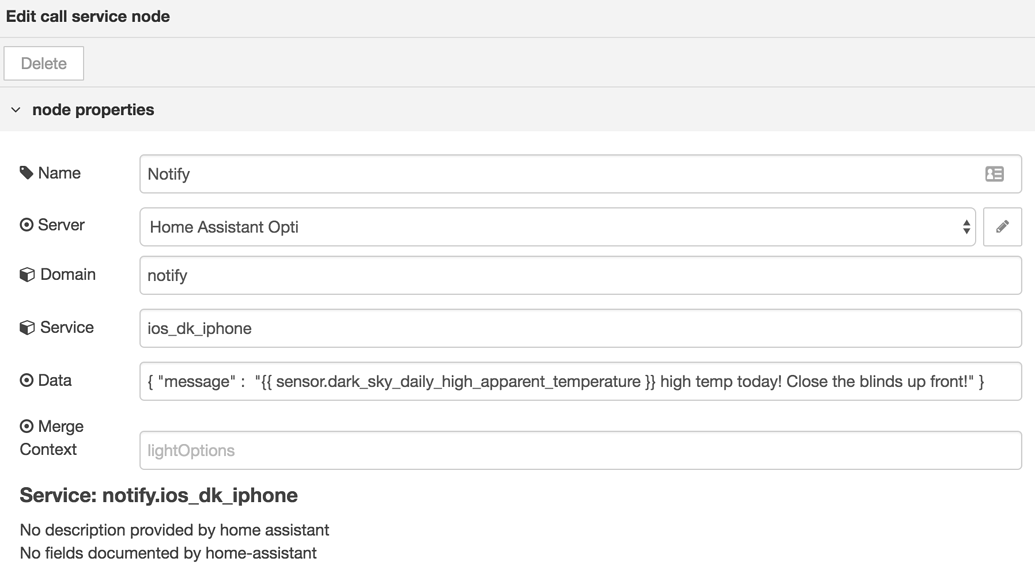Viewport: 1035px width, 576px height.
Task: Click the circle icon beside Server label
Action: pos(27,225)
